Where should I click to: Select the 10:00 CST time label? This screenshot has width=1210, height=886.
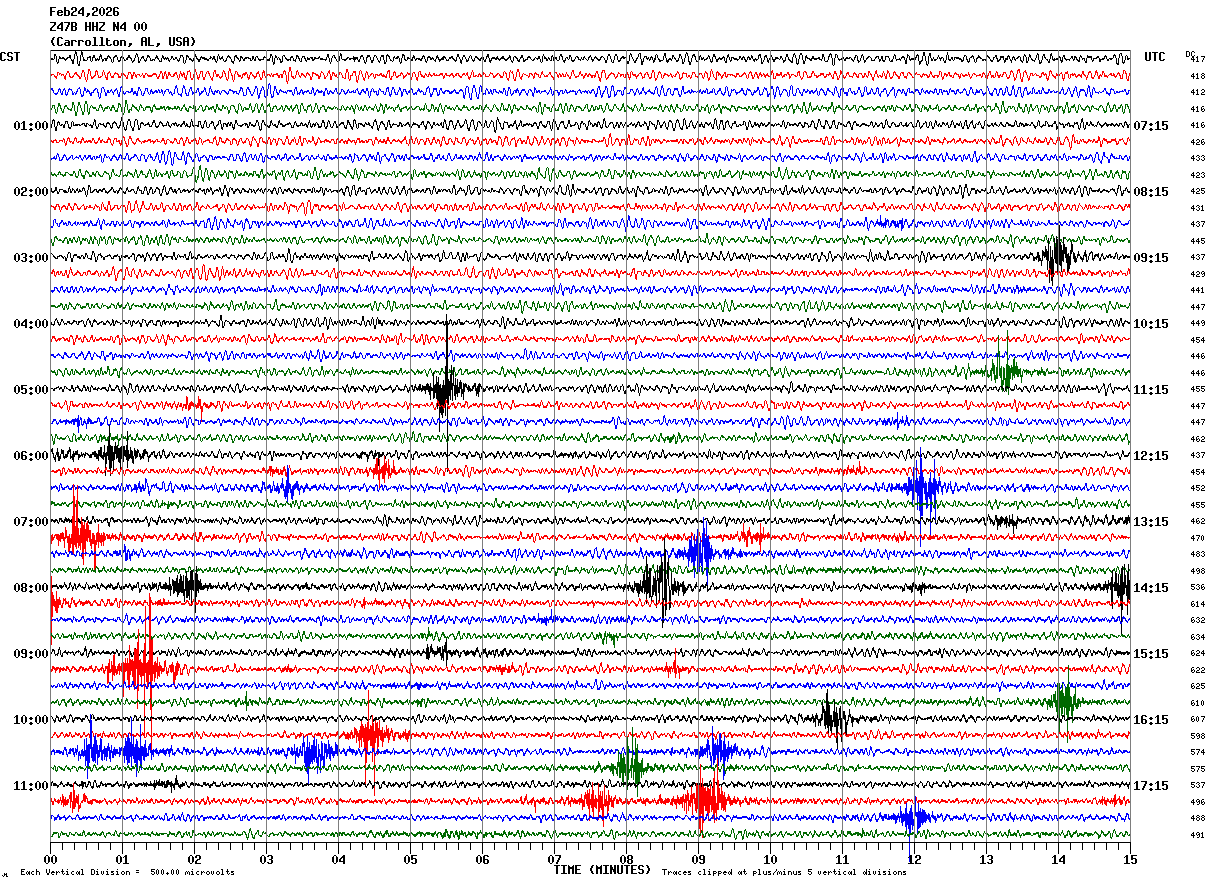click(x=30, y=720)
